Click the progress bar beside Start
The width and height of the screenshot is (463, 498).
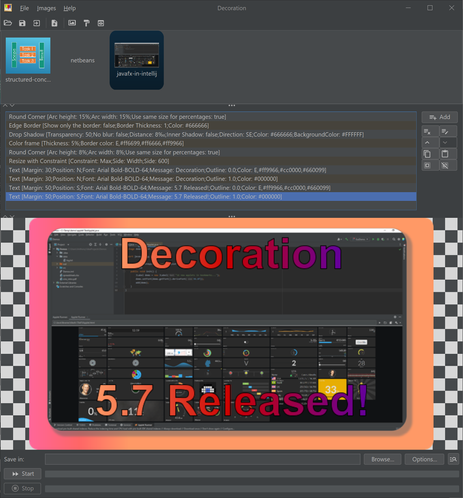[x=252, y=474]
